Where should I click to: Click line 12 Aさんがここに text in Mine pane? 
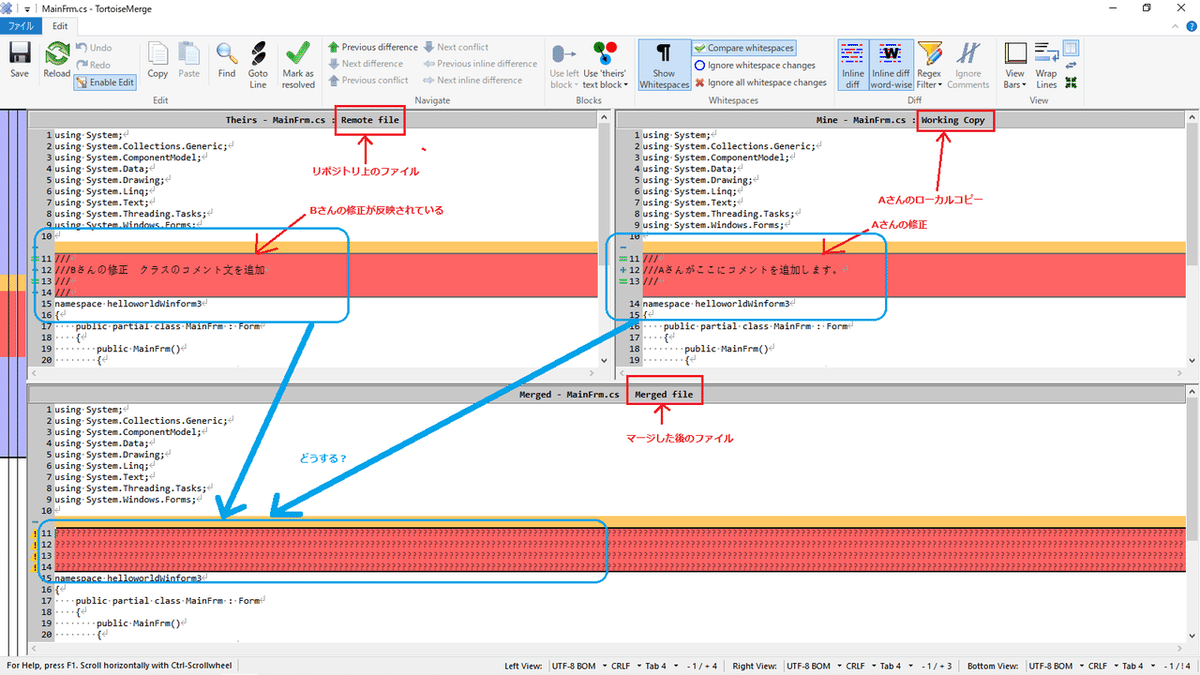[745, 270]
